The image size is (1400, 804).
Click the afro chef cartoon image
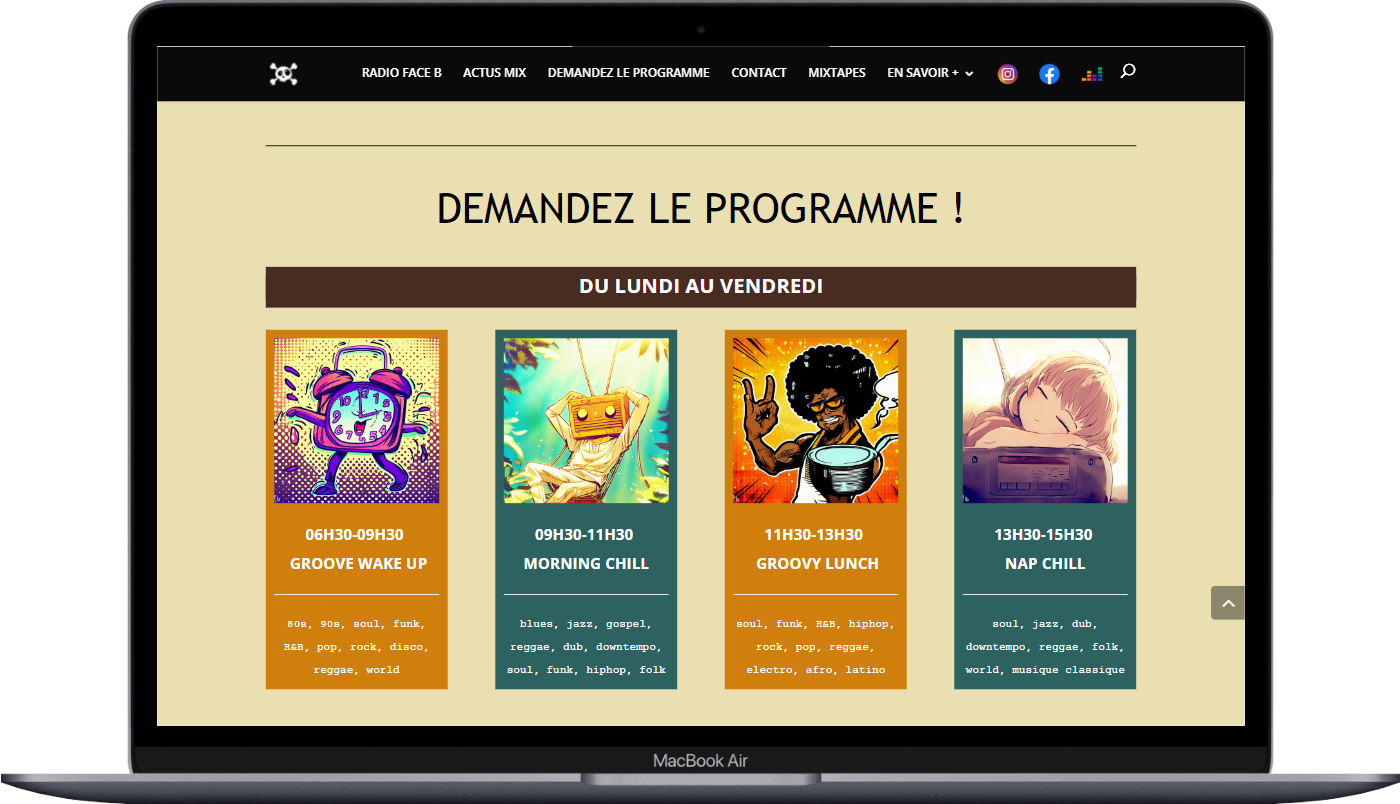point(815,420)
